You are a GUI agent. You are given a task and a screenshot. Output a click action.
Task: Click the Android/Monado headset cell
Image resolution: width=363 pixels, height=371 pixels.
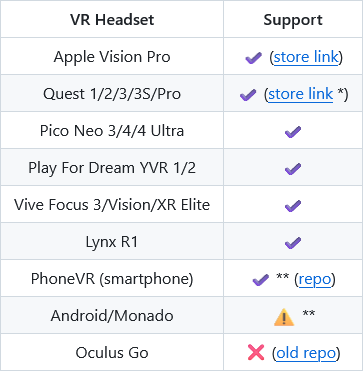[112, 316]
